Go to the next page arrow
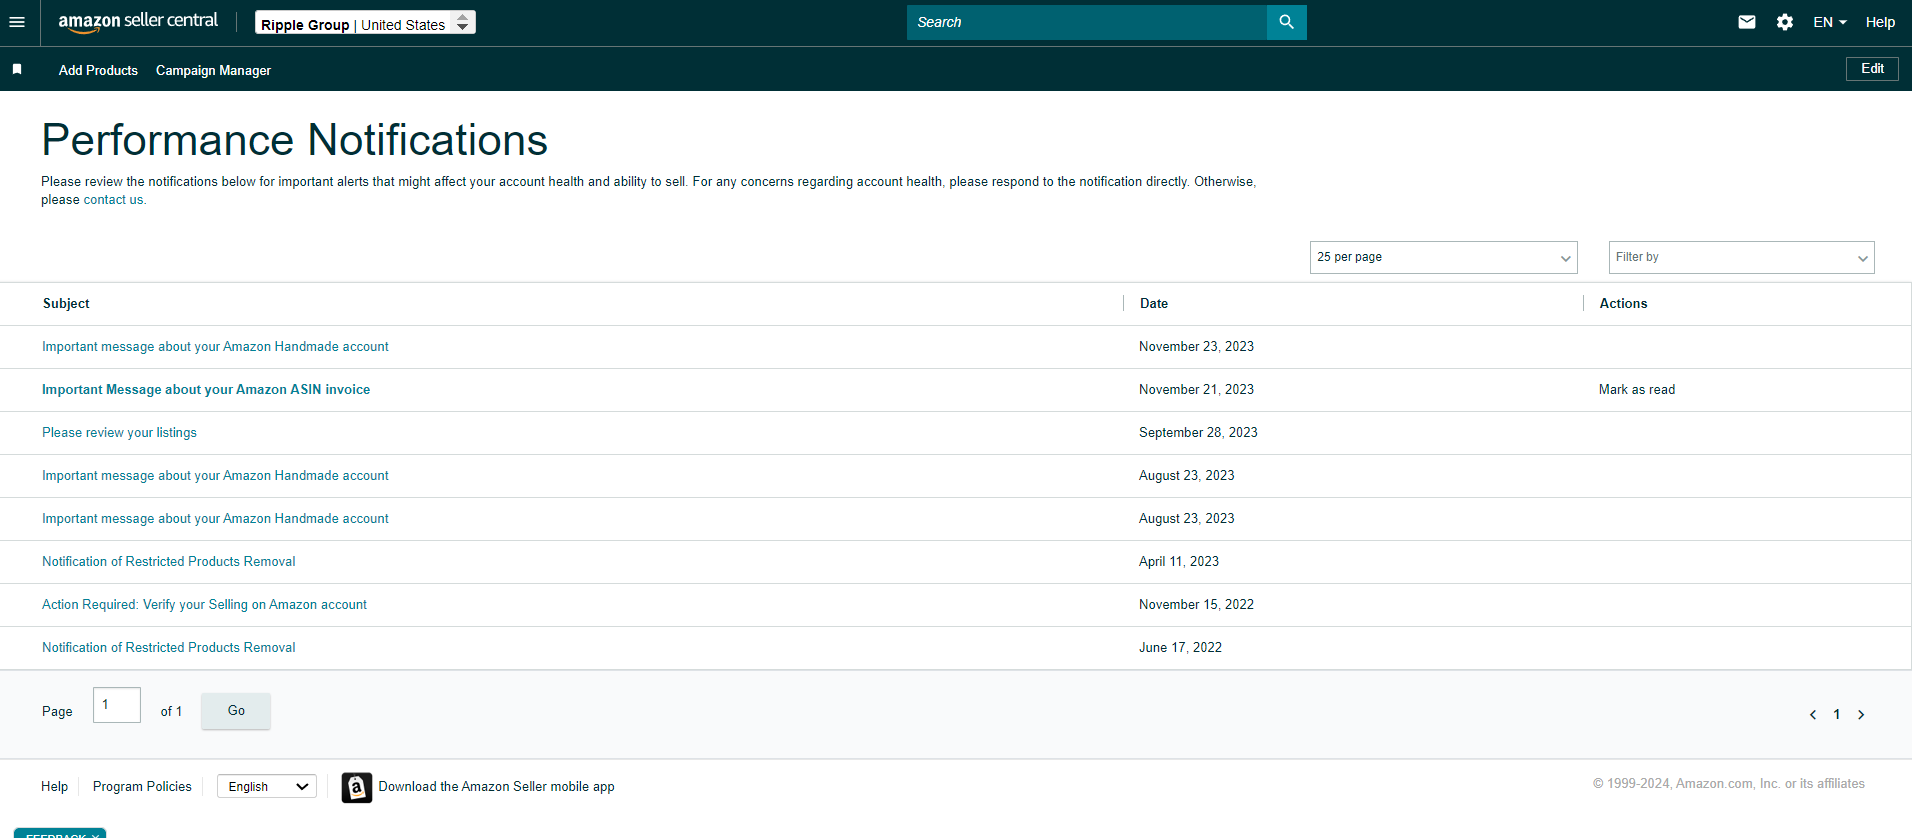The width and height of the screenshot is (1912, 838). click(x=1861, y=714)
